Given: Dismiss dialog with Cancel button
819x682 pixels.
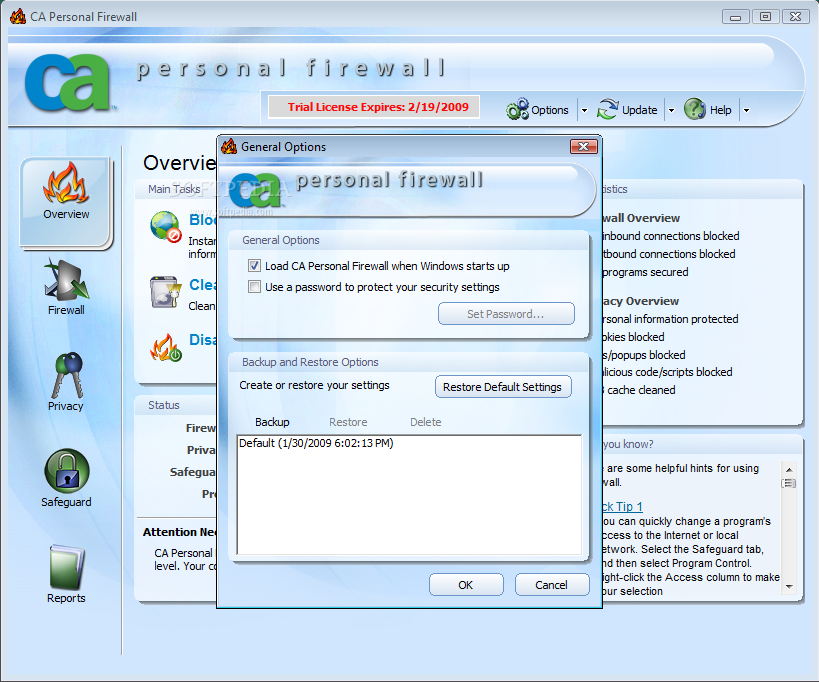Looking at the screenshot, I should (552, 585).
